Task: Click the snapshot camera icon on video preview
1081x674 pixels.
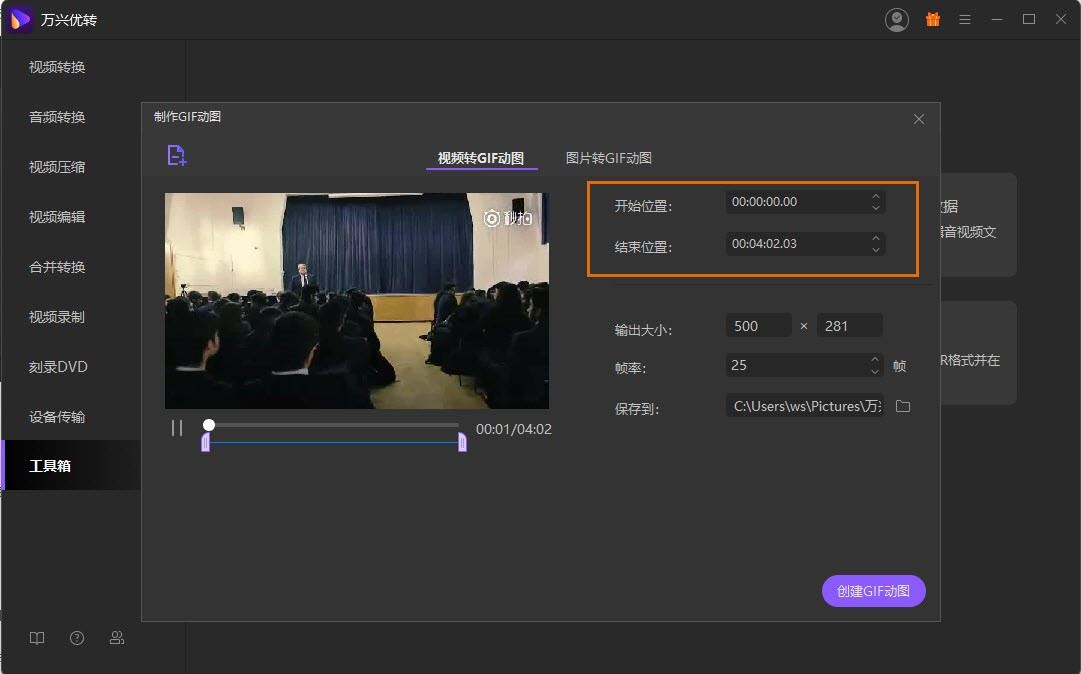Action: pos(492,218)
